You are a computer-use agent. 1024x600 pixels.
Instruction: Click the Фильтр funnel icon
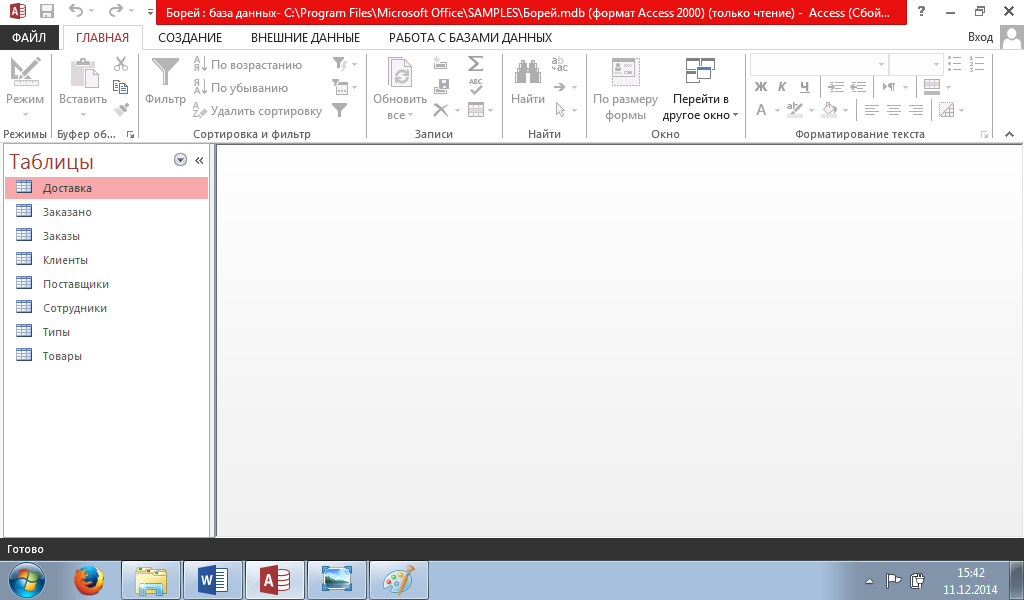(x=165, y=72)
